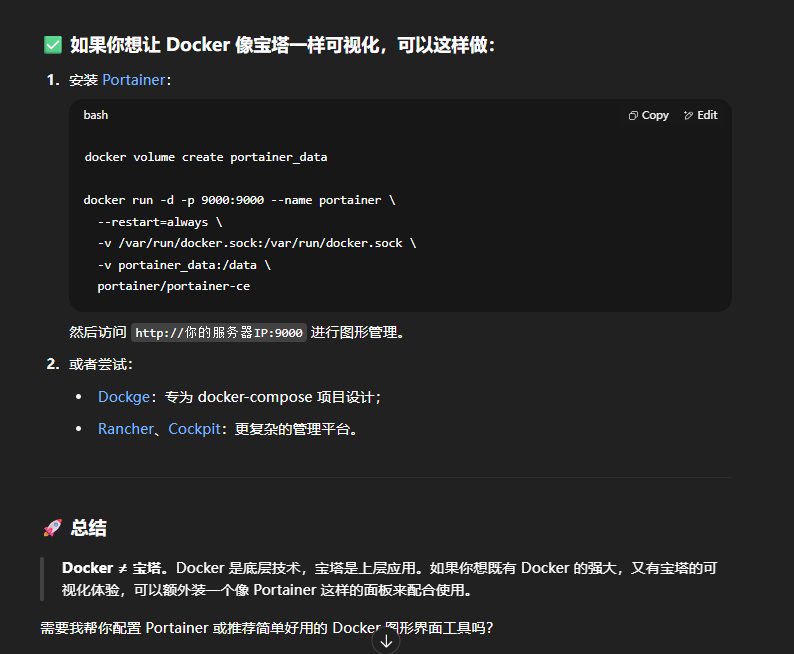Click the bold Docker ≠ 宝塔 text

click(x=114, y=568)
